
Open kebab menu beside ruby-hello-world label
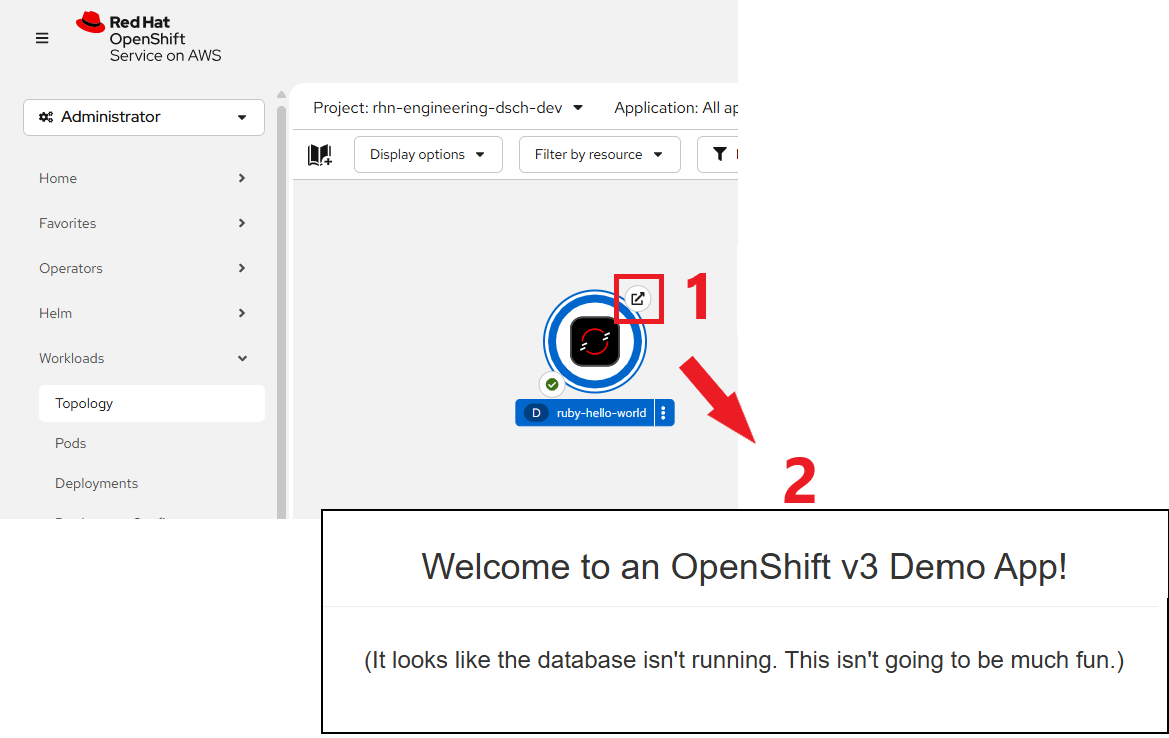coord(664,413)
